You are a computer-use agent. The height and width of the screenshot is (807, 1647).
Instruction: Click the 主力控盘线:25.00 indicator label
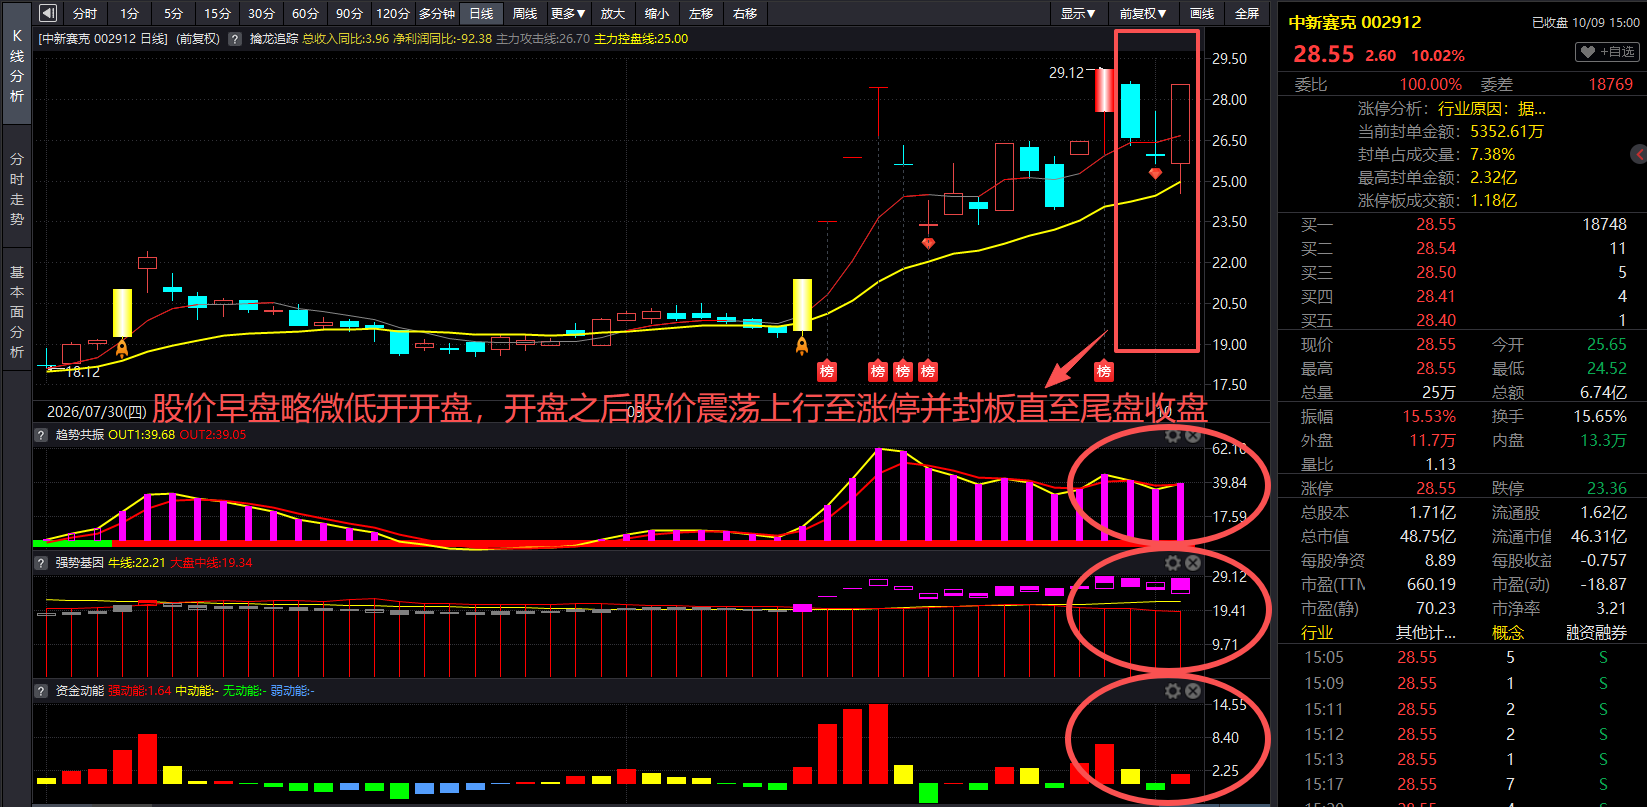[641, 39]
